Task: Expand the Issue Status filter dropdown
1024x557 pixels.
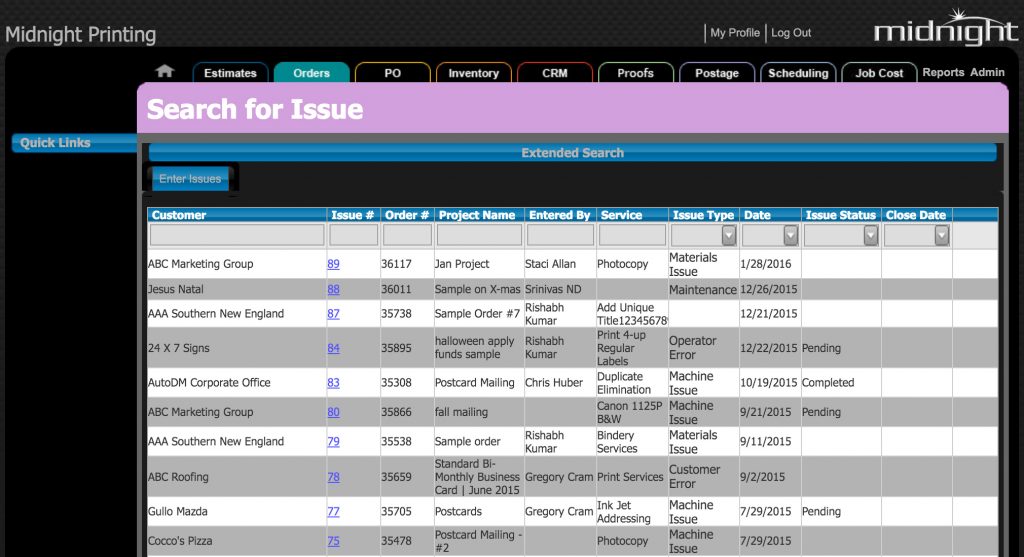Action: point(870,235)
